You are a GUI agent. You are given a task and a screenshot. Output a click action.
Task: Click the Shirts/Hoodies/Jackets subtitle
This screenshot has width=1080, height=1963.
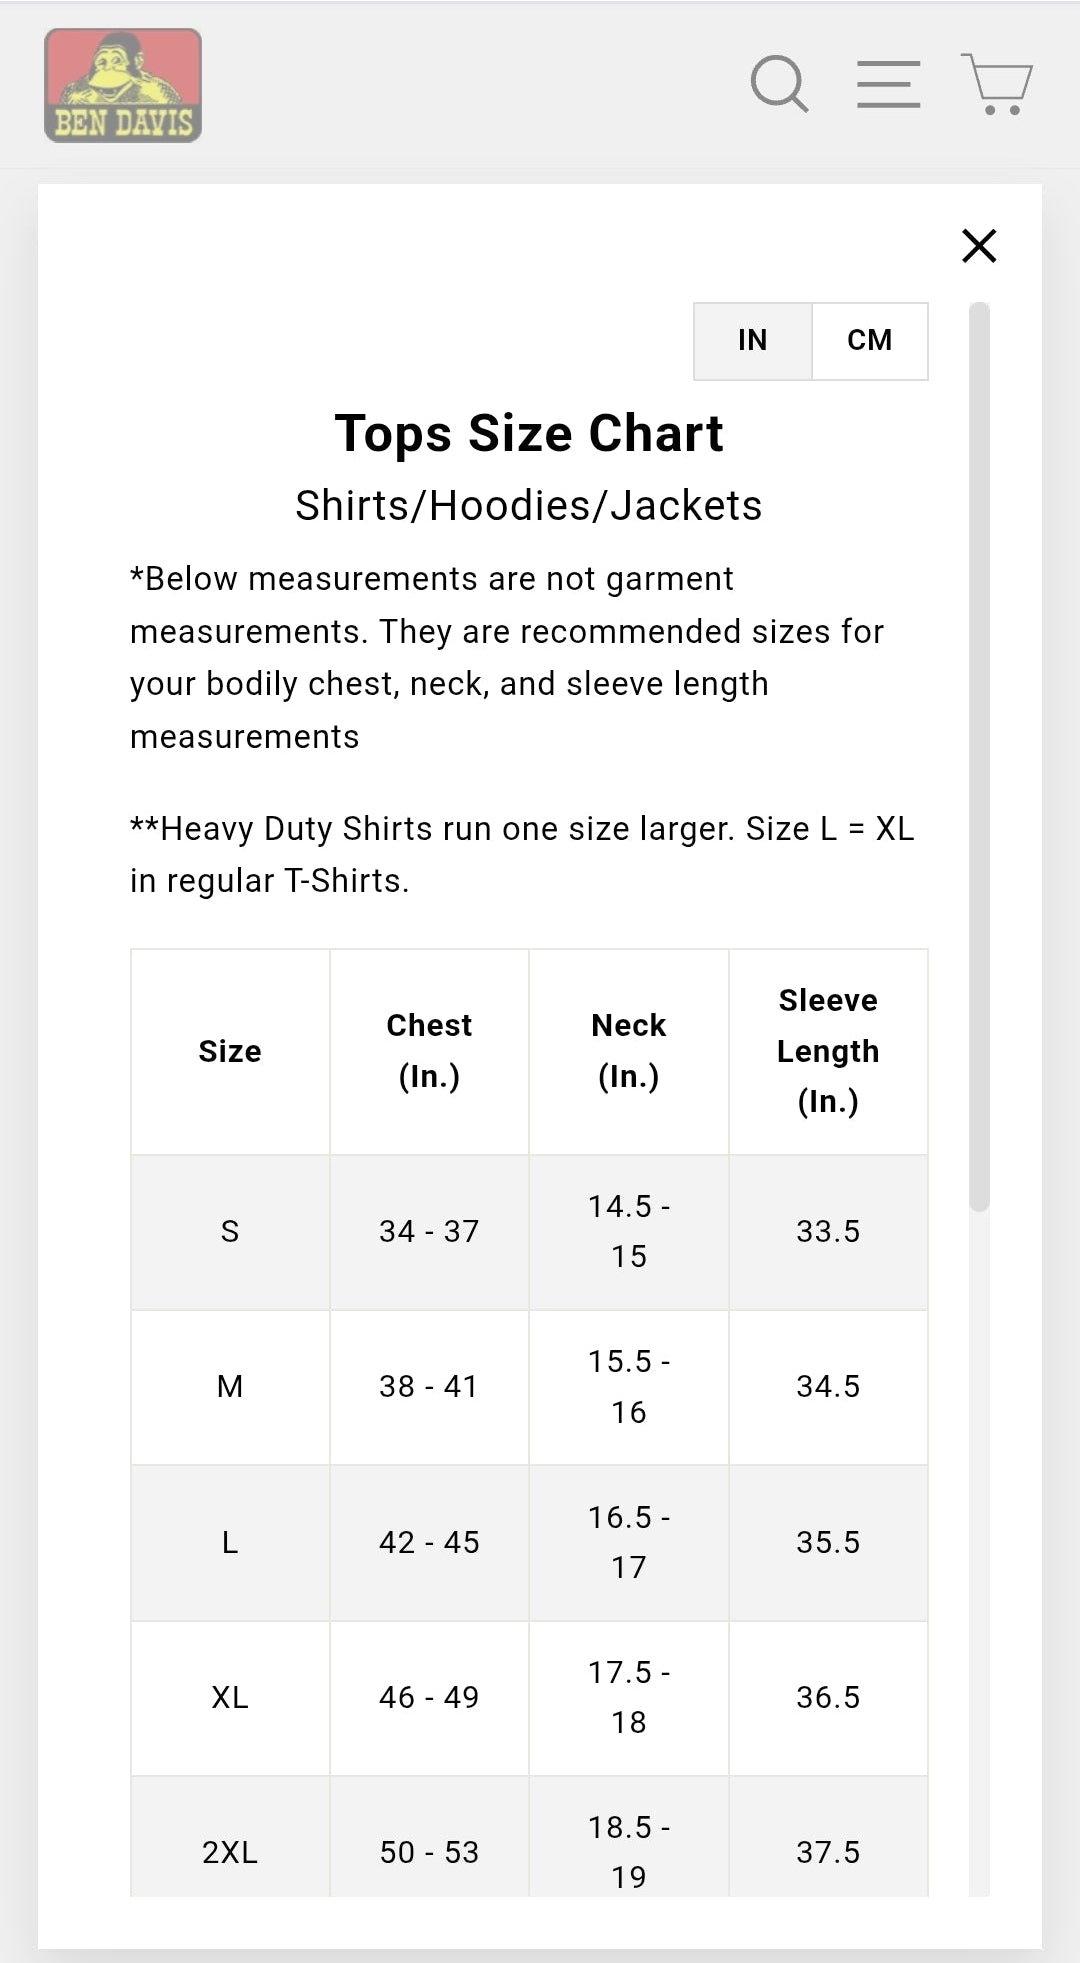click(529, 506)
